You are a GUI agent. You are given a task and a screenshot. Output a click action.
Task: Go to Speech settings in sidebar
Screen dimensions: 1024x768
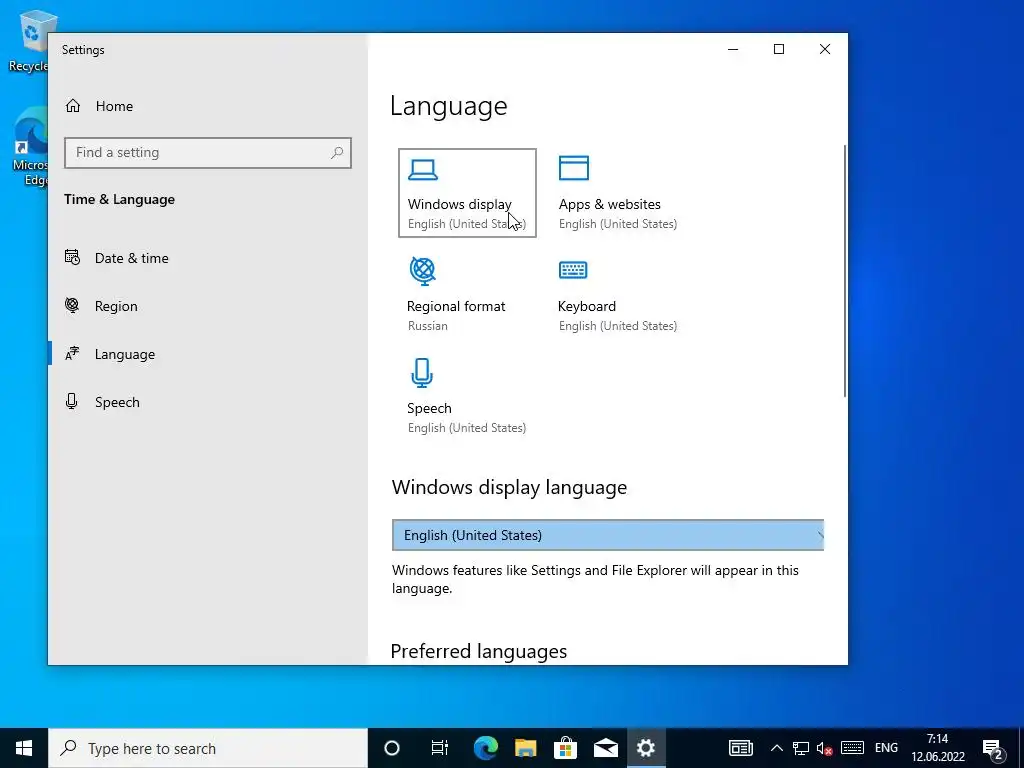[x=117, y=402]
